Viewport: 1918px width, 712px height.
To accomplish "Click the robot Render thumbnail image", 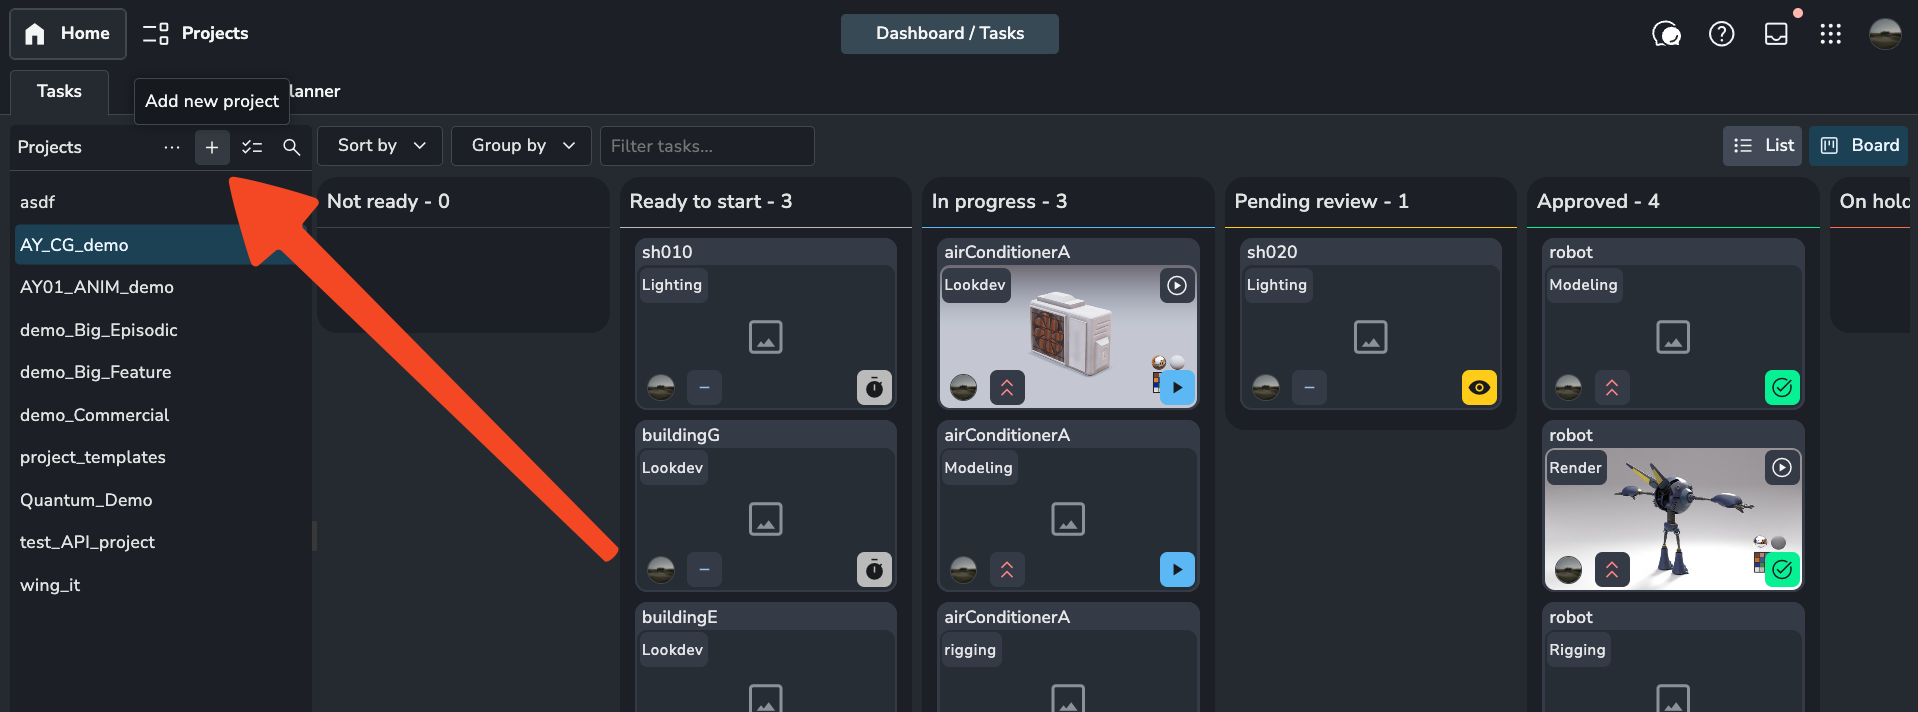I will coord(1672,518).
